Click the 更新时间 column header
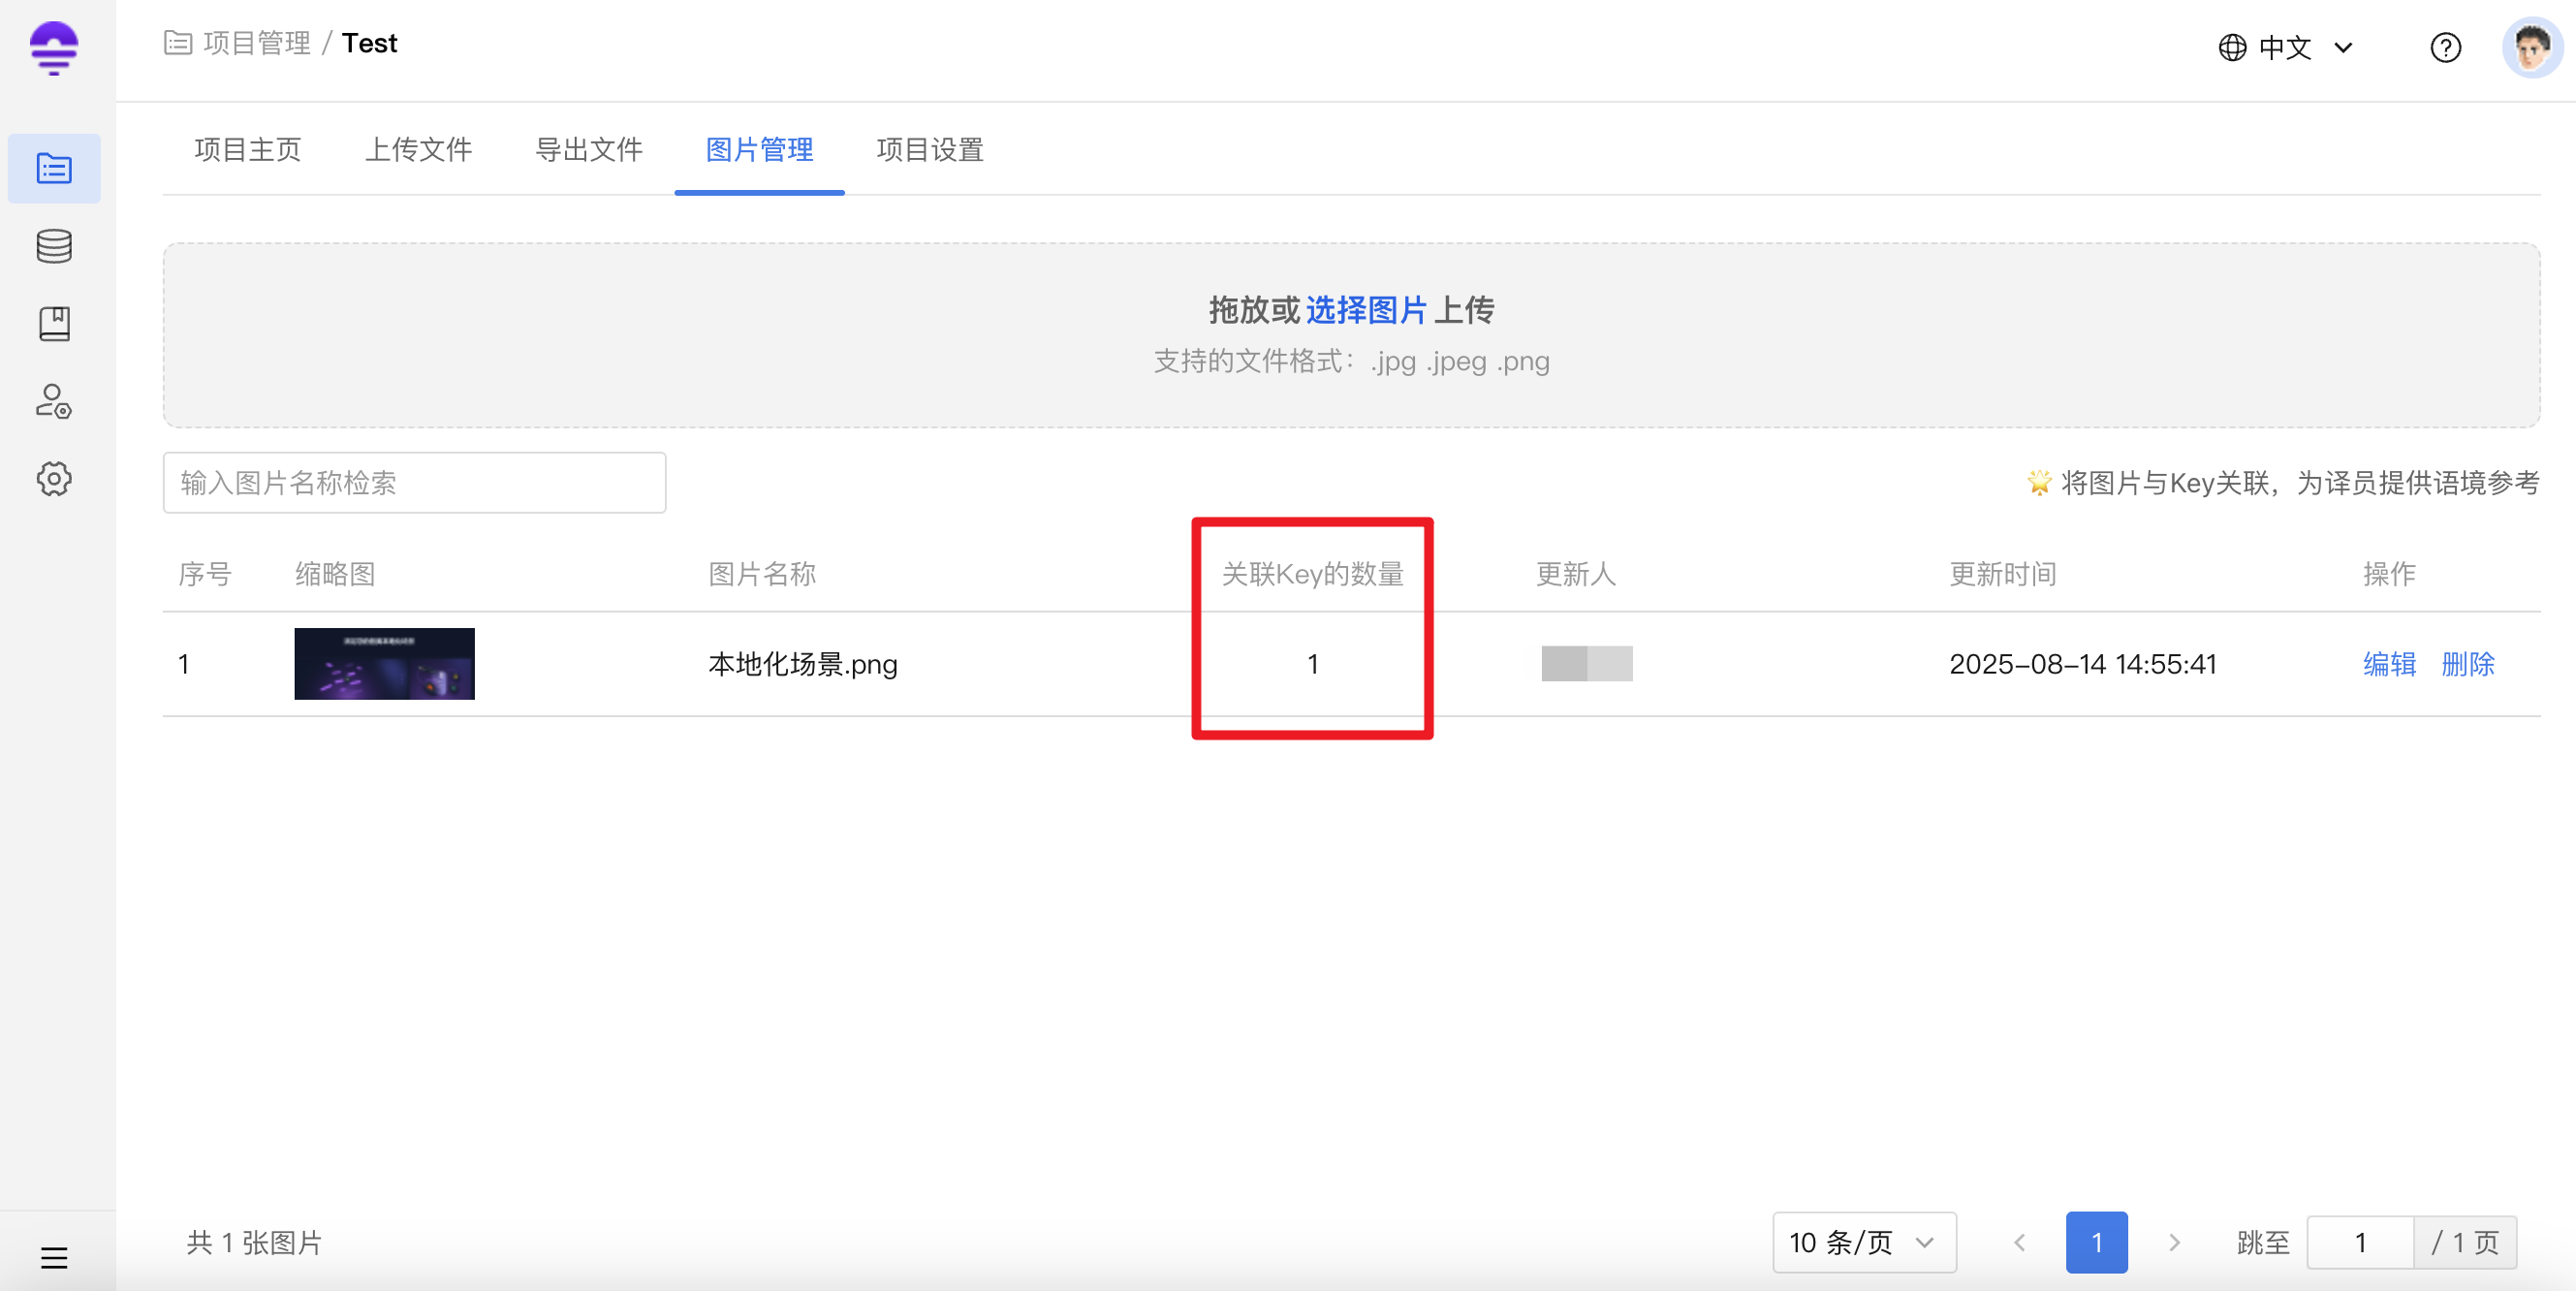The image size is (2576, 1291). pyautogui.click(x=2002, y=574)
